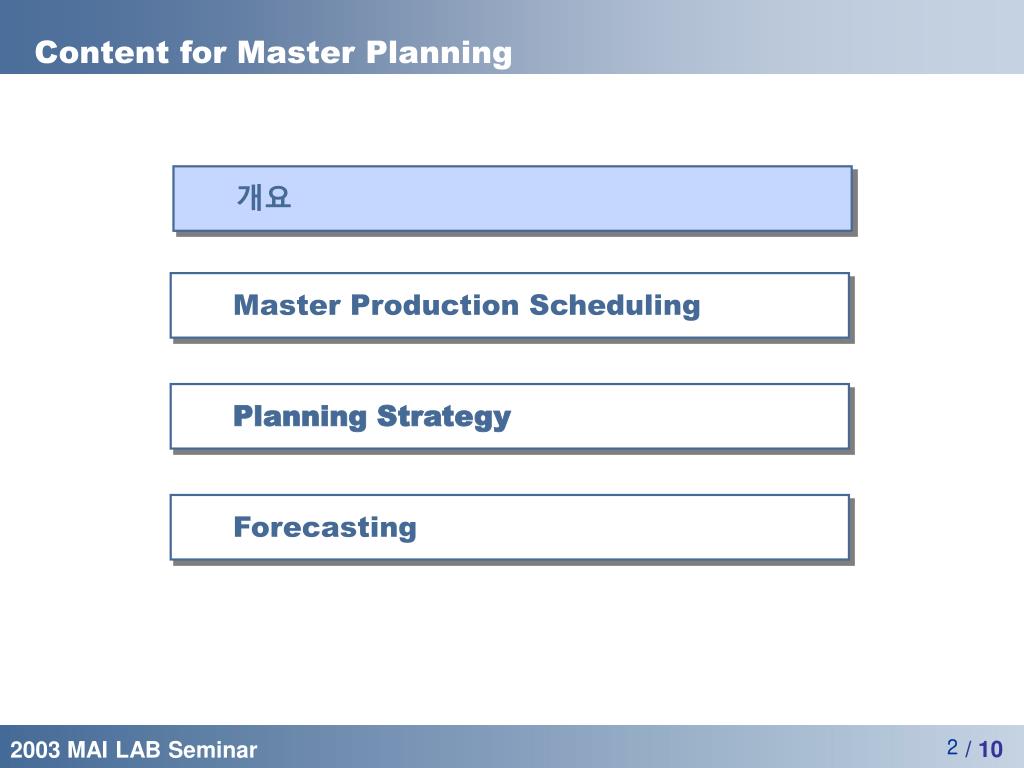The image size is (1024, 768).
Task: Click the word Scheduling in second box
Action: coord(615,305)
